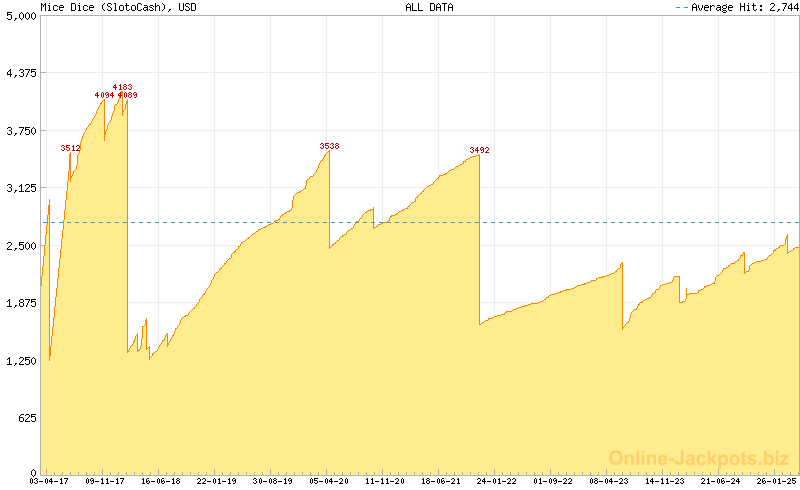The width and height of the screenshot is (800, 490).
Task: Click the 08-04-23 x-axis date
Action: [x=609, y=481]
